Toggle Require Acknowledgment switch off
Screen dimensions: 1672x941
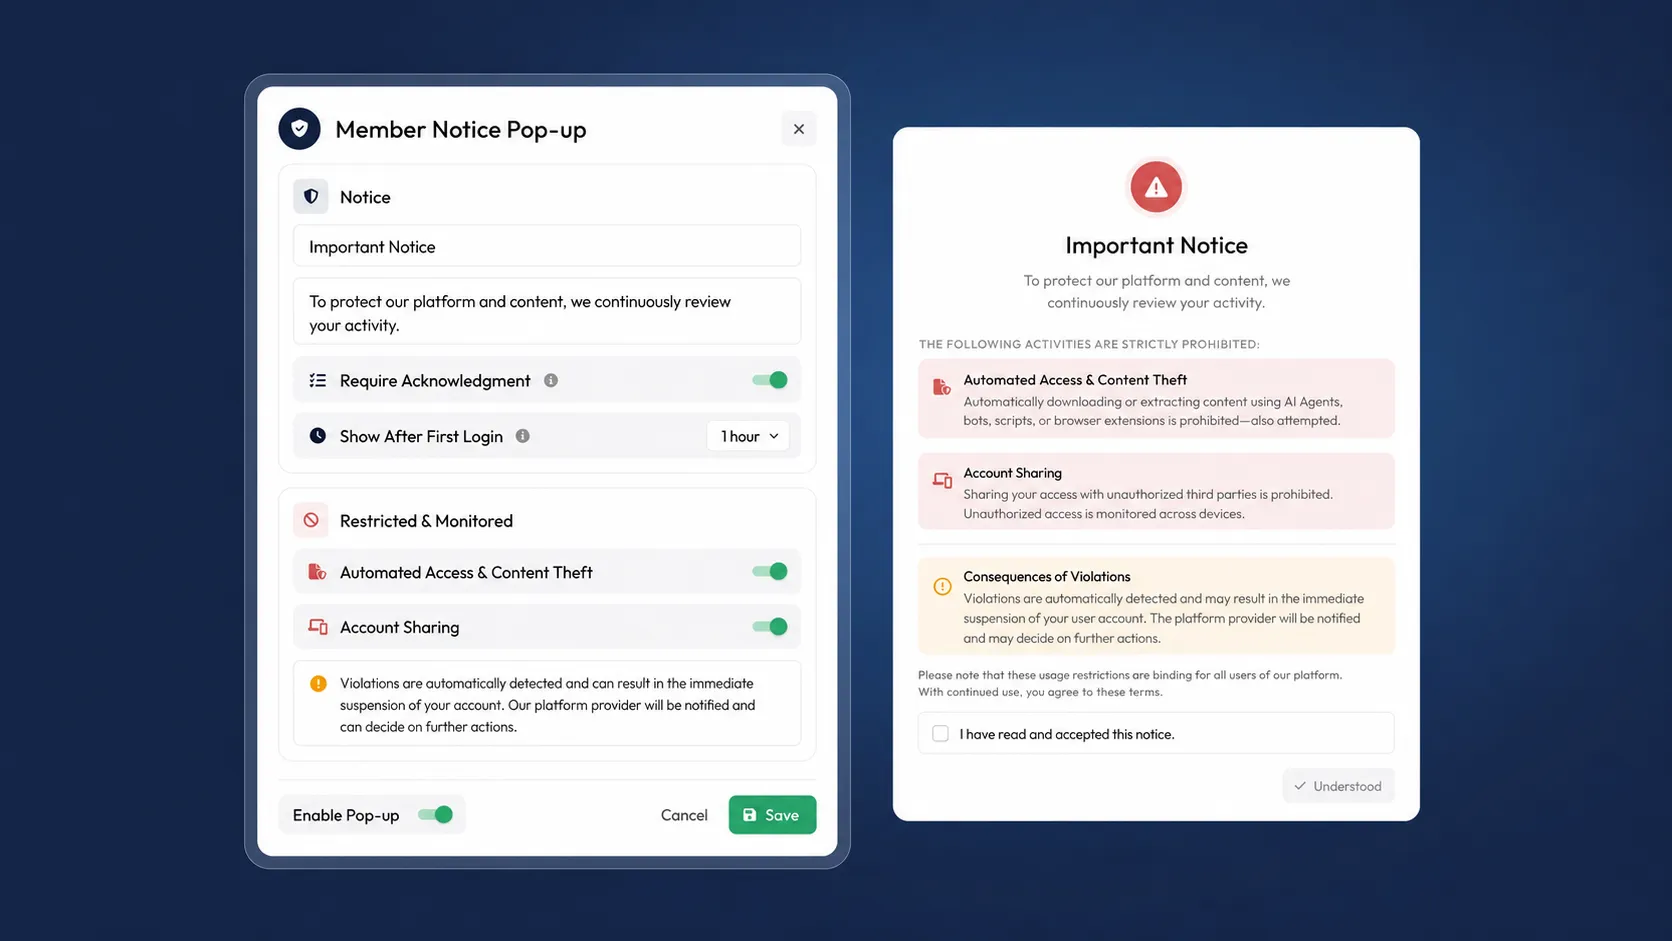tap(770, 380)
